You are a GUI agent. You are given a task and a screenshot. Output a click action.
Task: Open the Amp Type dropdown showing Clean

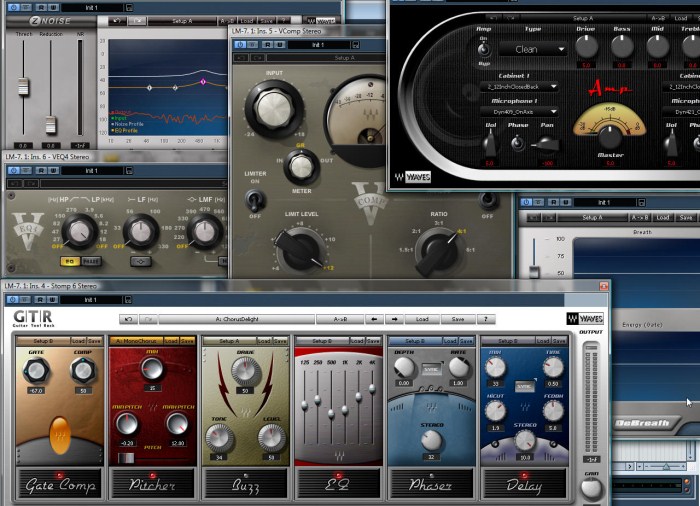[532, 48]
